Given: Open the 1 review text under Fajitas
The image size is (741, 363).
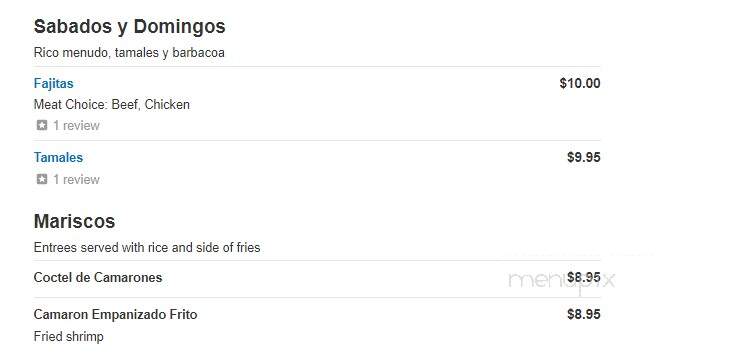Looking at the screenshot, I should coord(76,126).
